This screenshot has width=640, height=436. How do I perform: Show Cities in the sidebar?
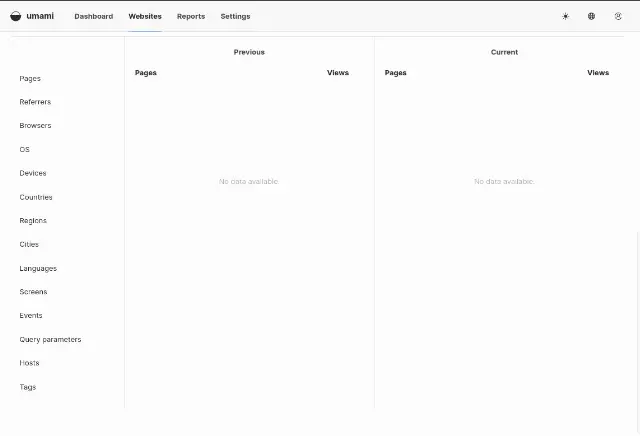point(29,244)
